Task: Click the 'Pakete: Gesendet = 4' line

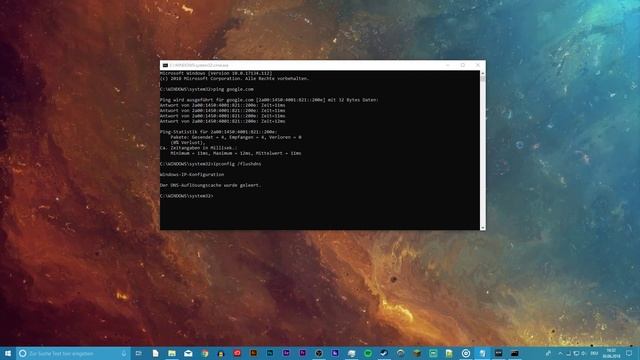Action: (236, 138)
